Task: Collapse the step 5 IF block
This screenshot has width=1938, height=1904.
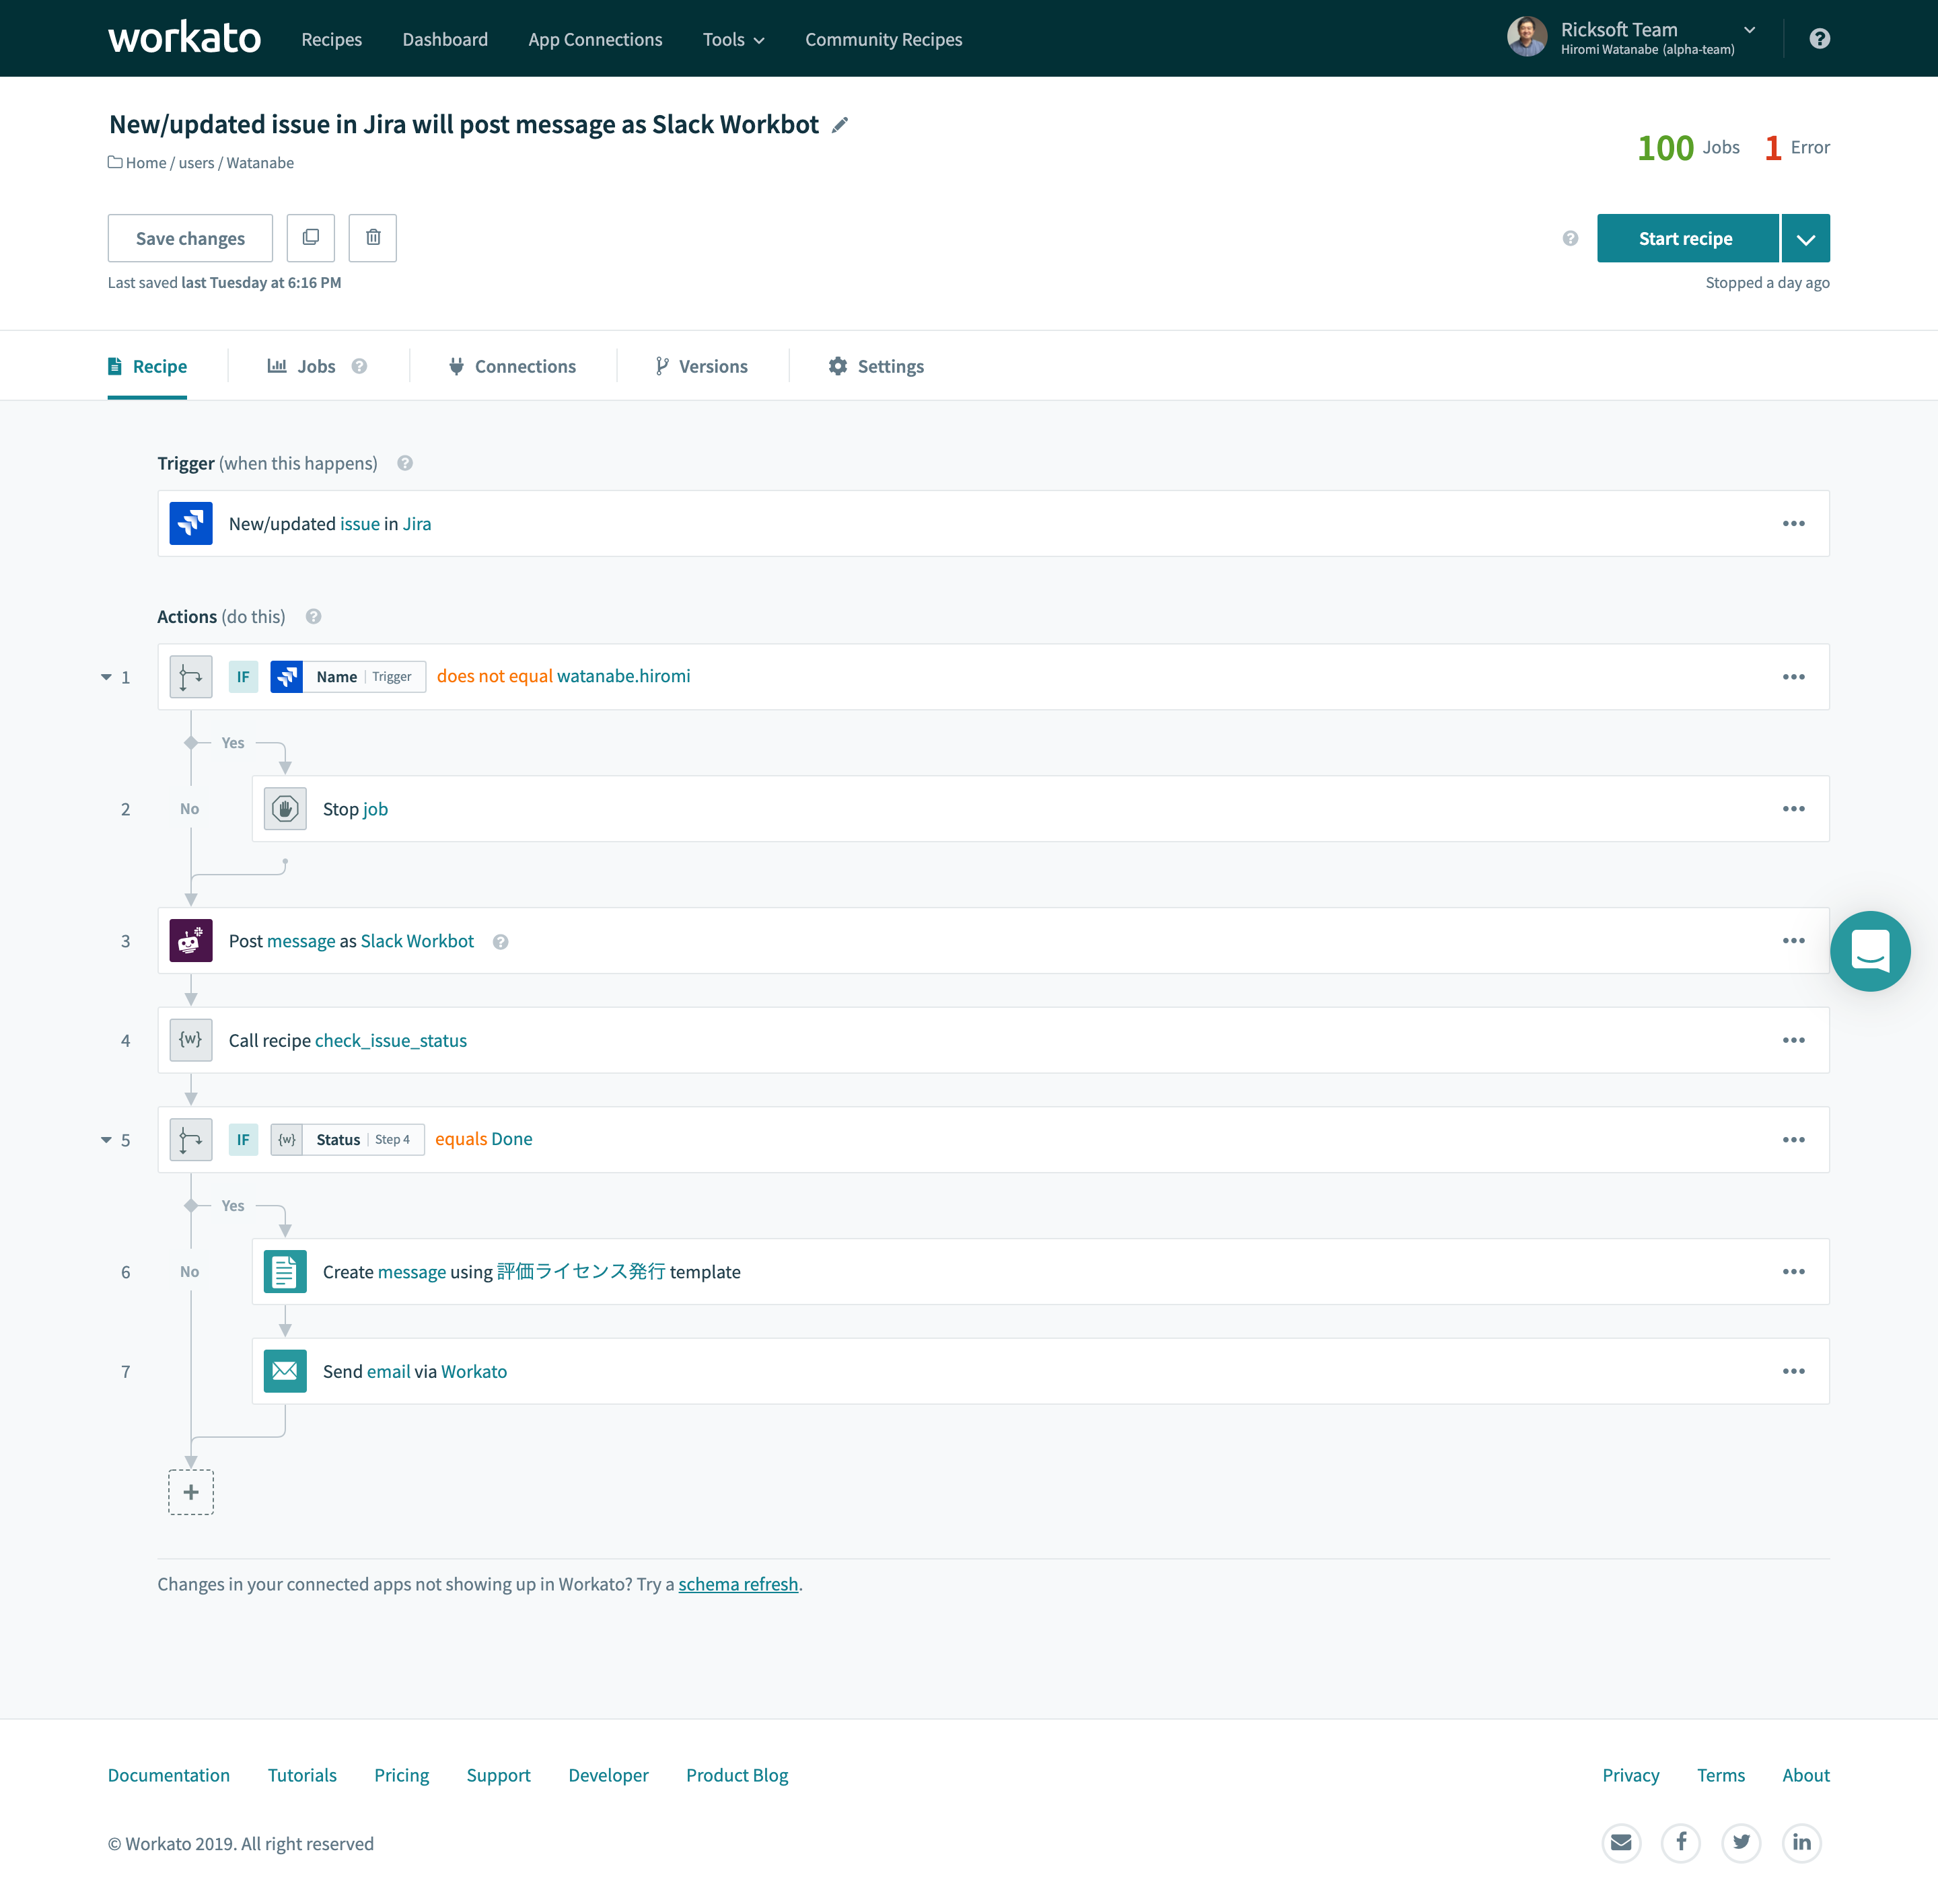Action: pyautogui.click(x=106, y=1140)
